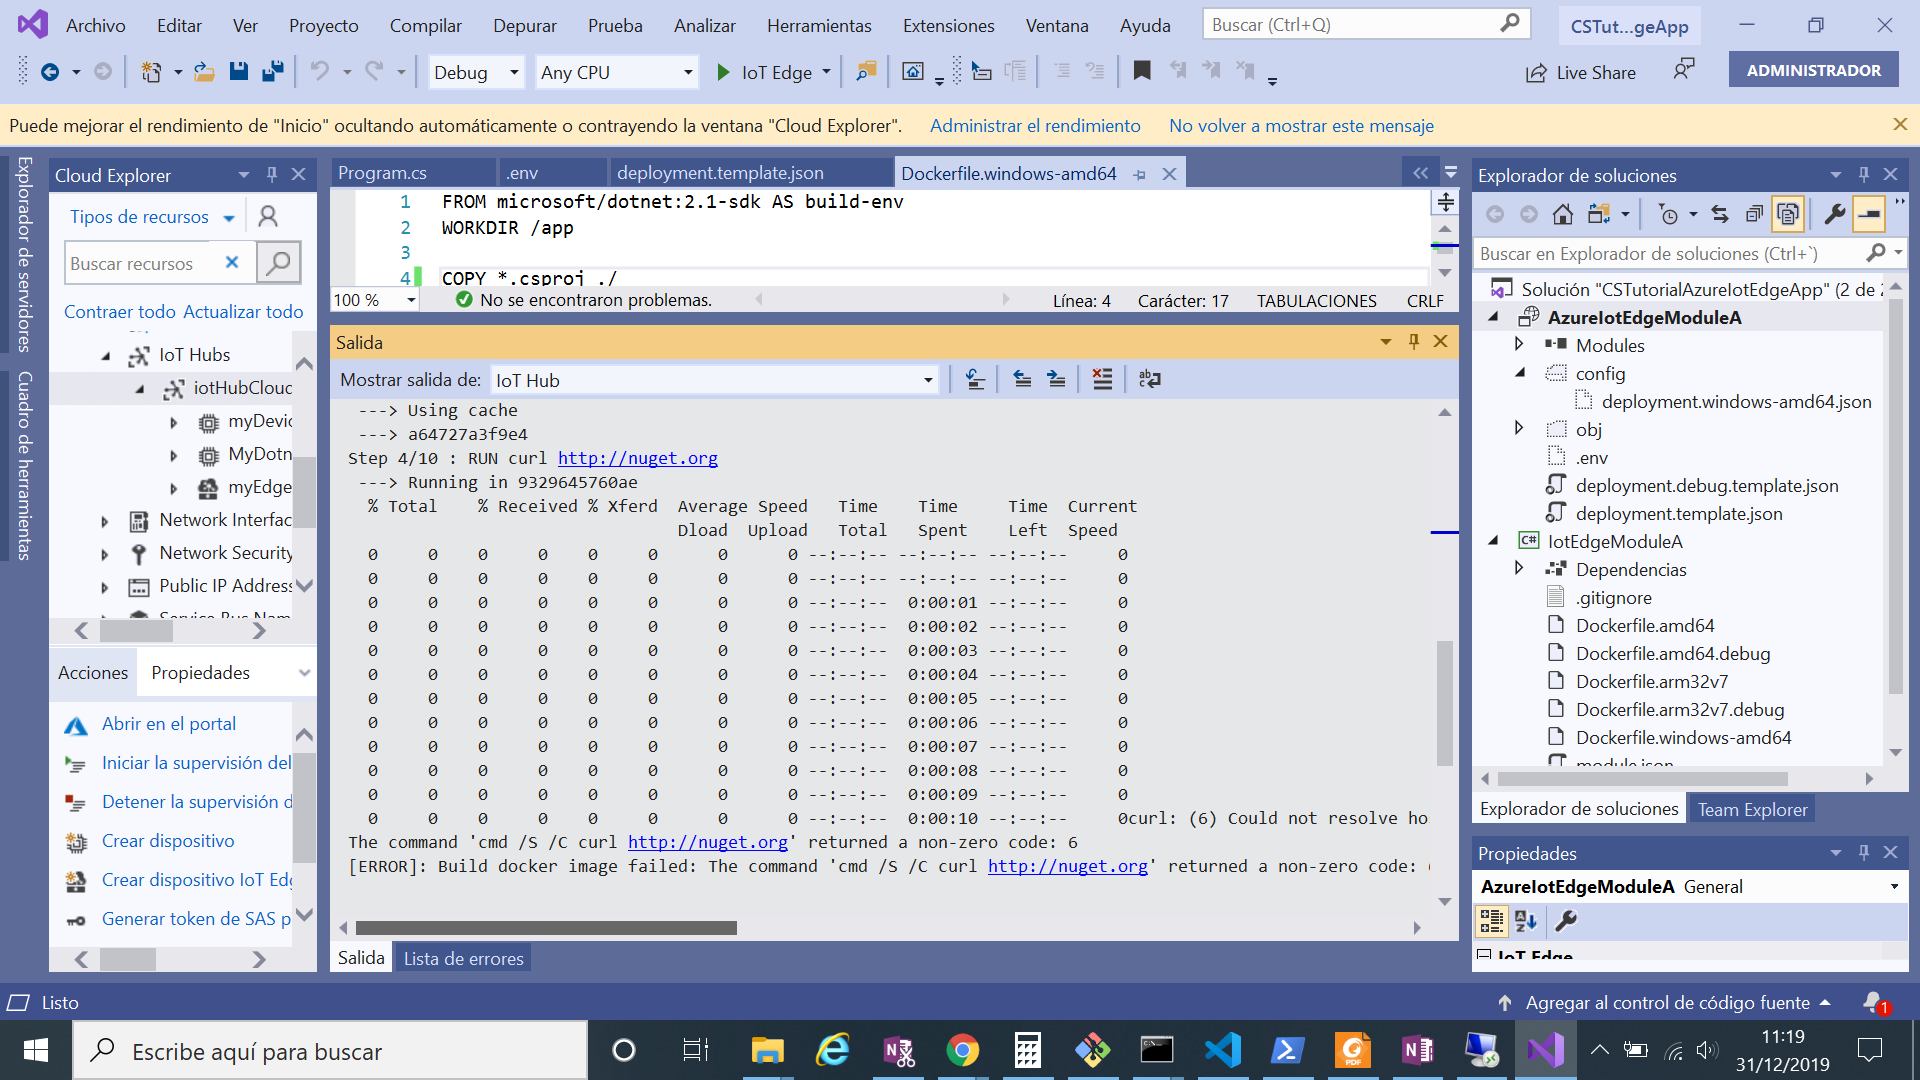Toggle a bookmark from the toolbar

1142,71
